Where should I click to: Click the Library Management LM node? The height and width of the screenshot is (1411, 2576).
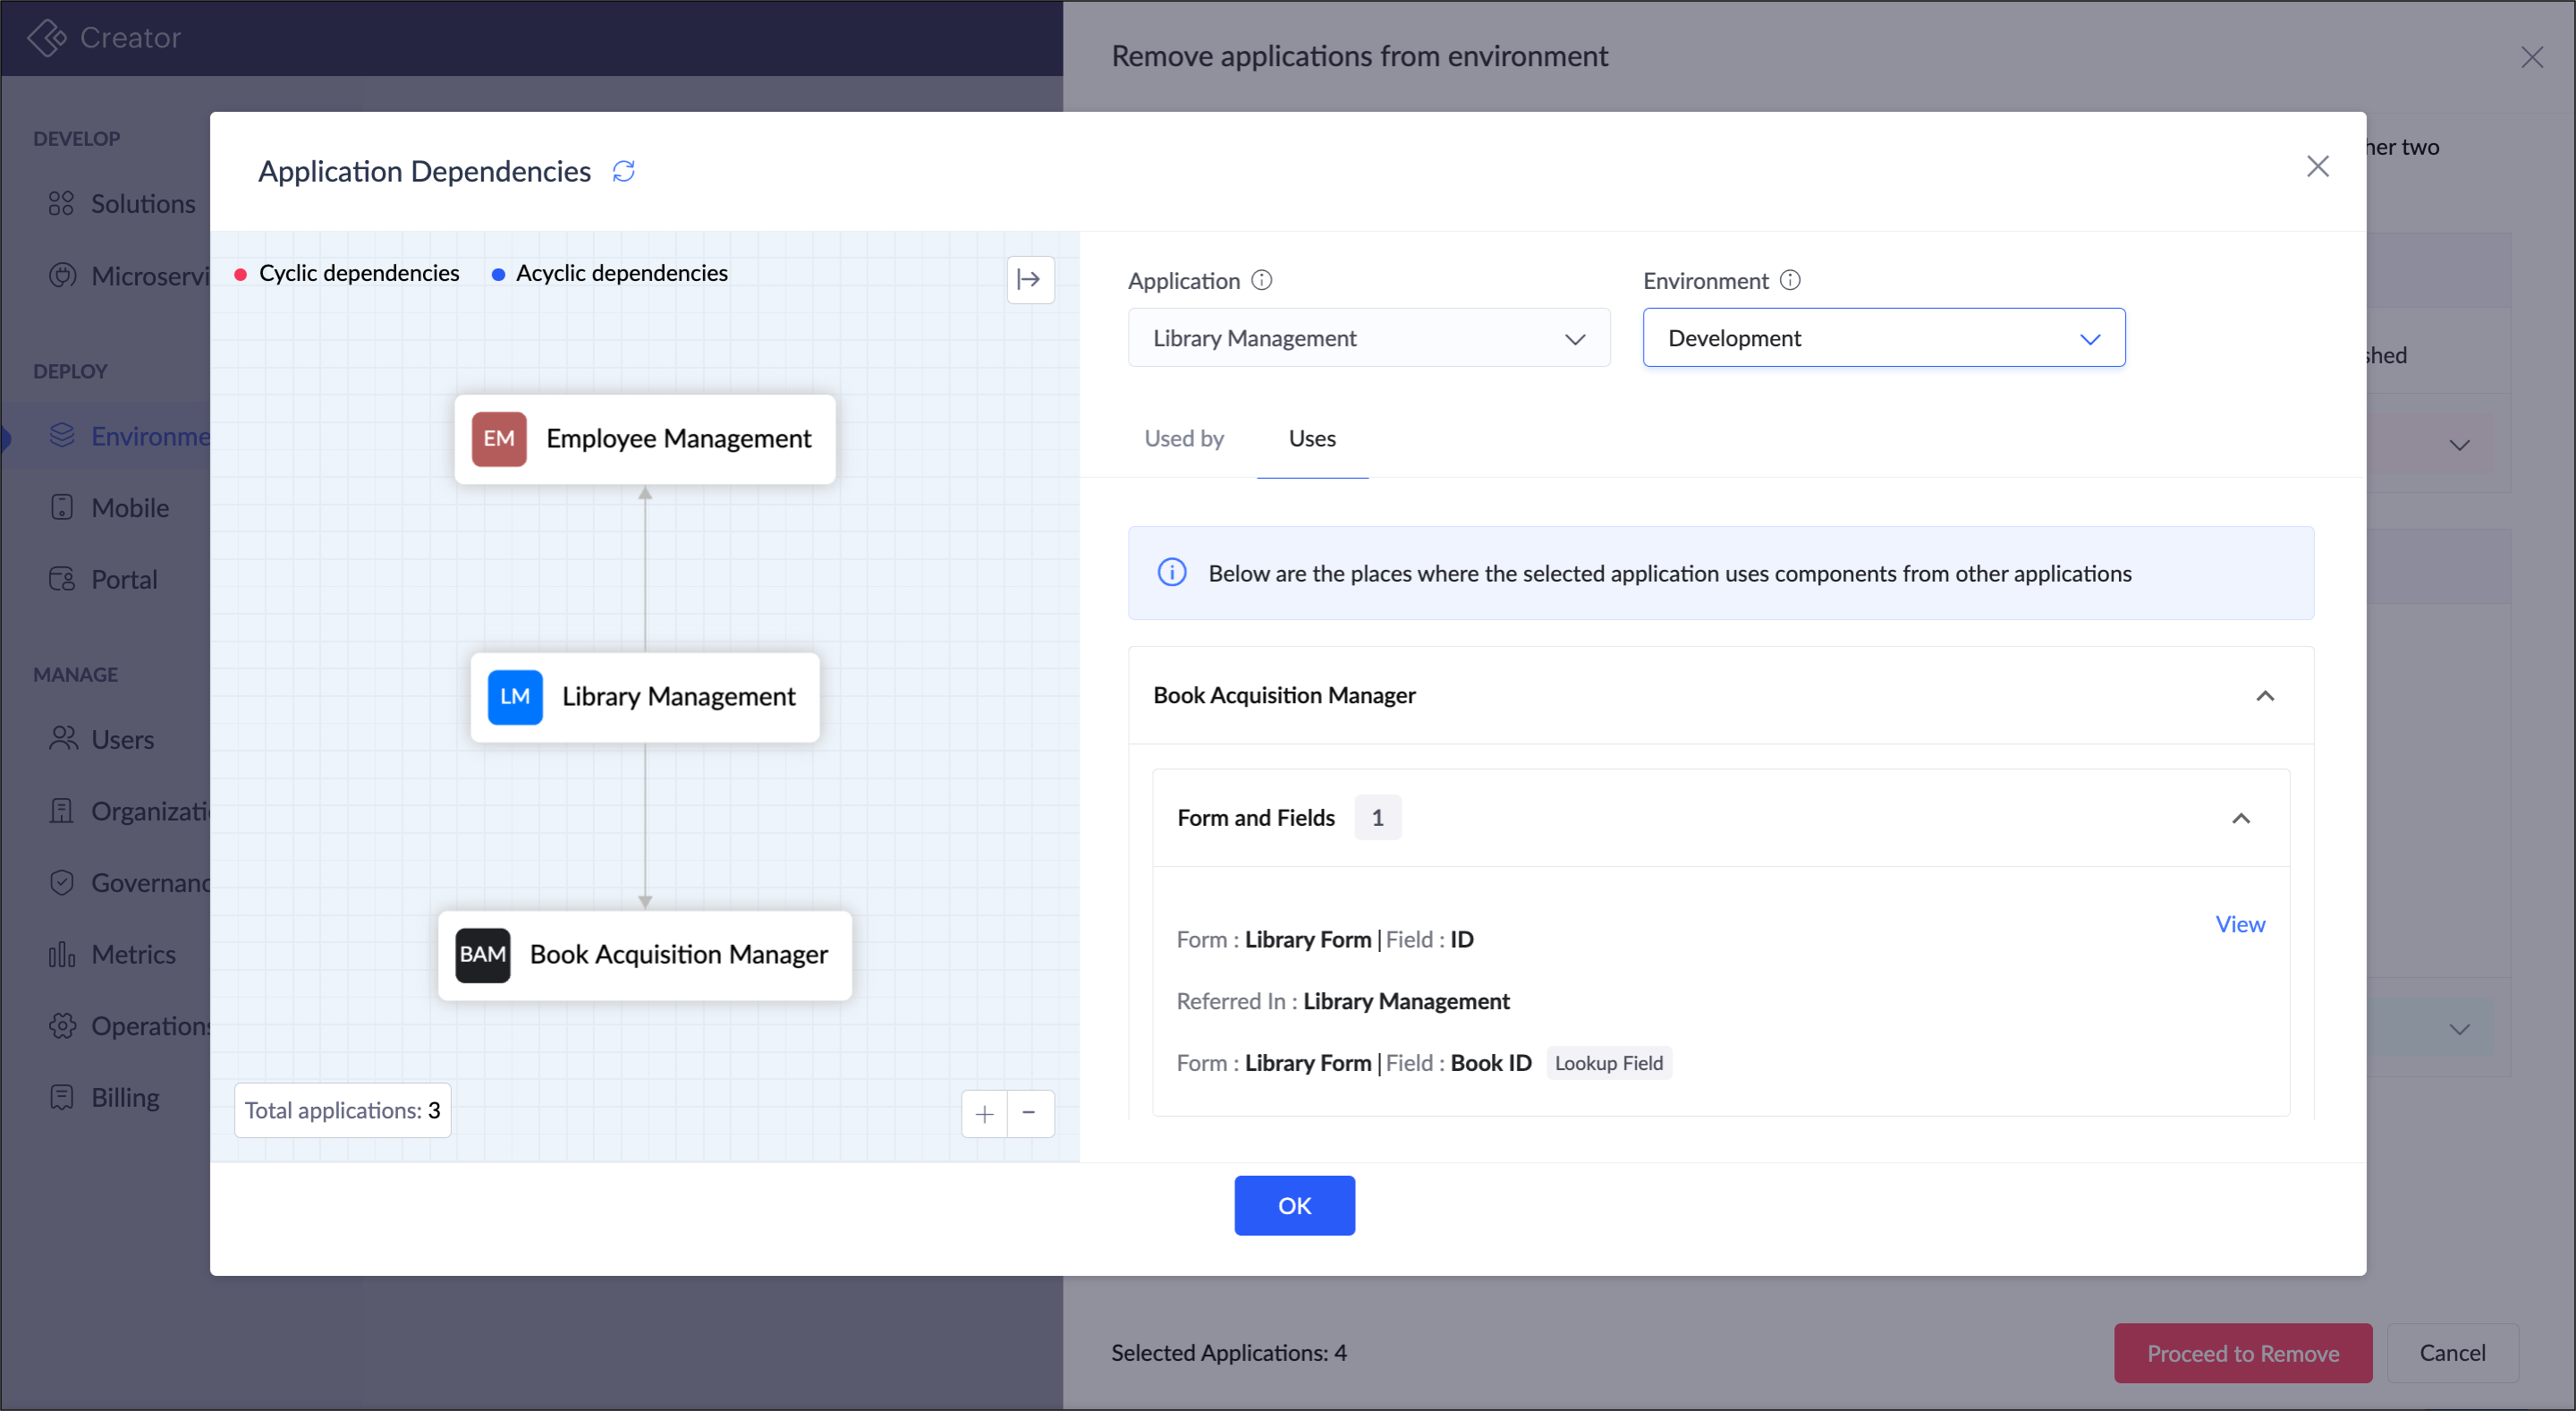click(x=645, y=696)
